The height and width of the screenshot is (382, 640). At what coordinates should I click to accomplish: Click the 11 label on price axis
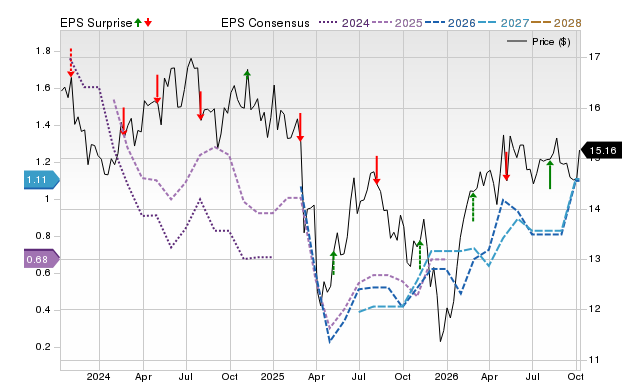594,360
